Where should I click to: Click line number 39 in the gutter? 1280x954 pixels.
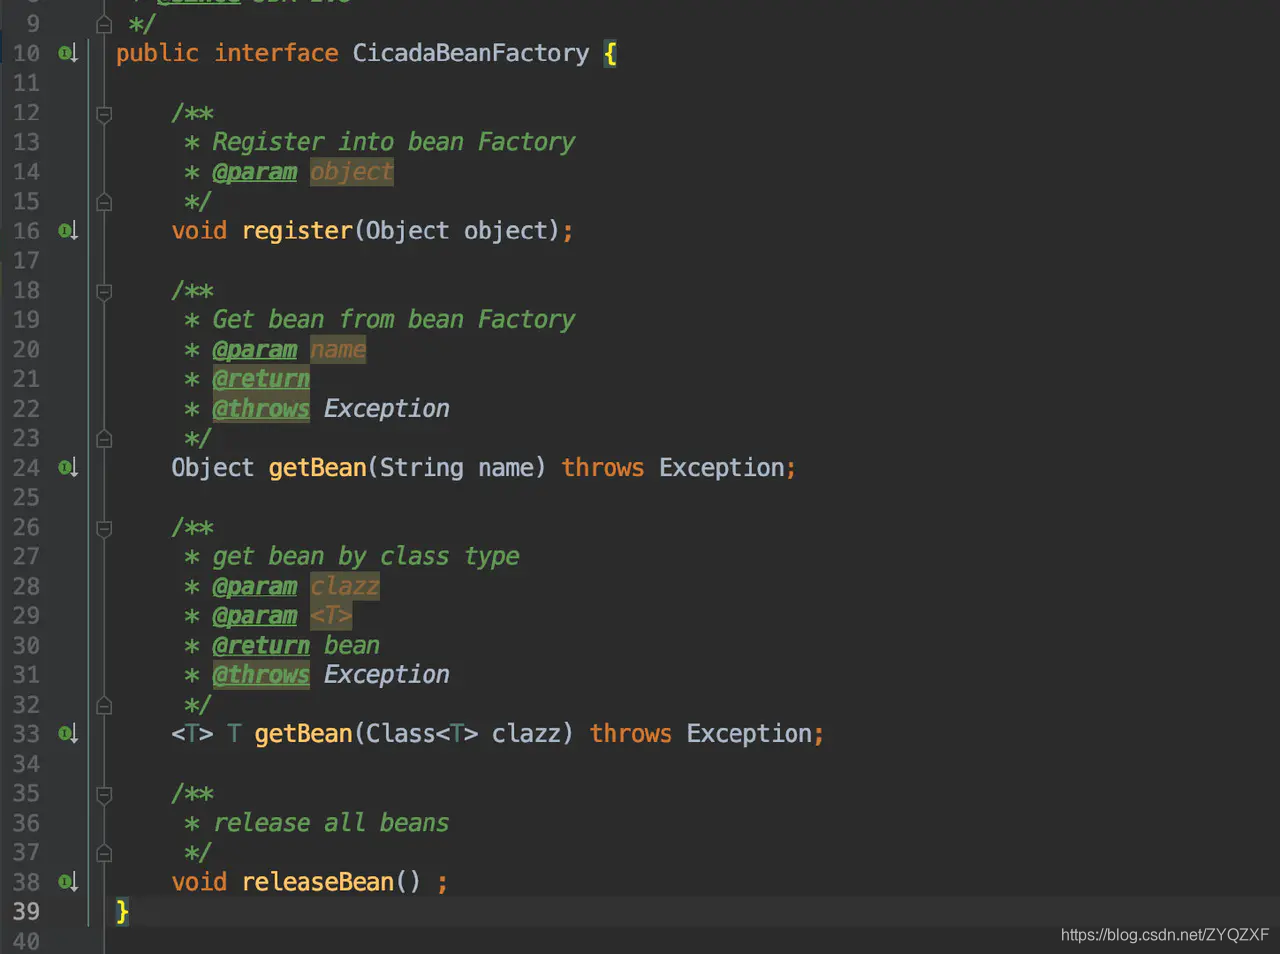[x=26, y=912]
